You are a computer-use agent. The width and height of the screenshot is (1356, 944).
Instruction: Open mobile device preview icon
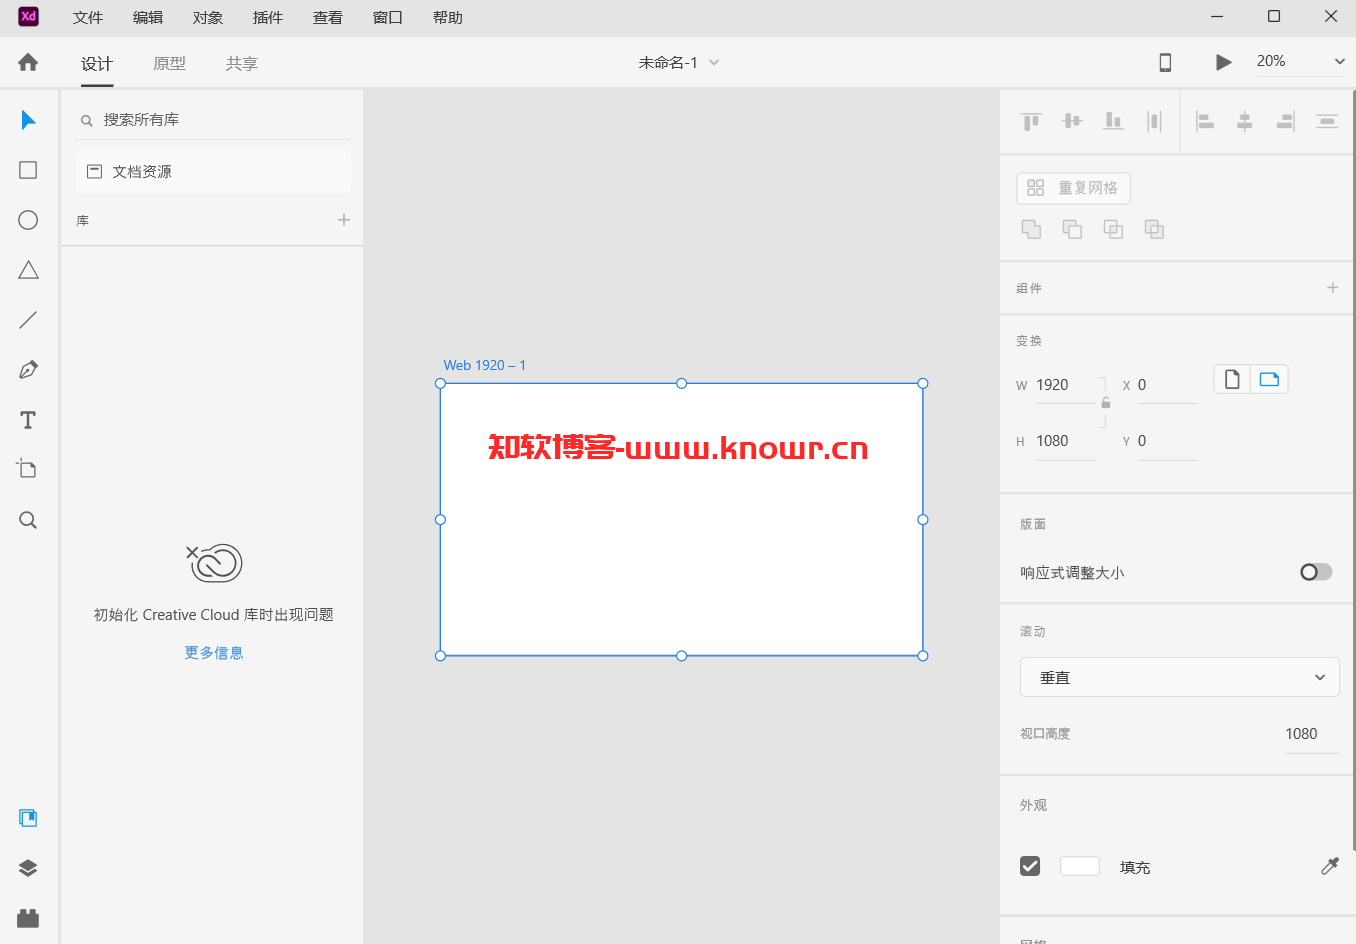click(x=1165, y=62)
